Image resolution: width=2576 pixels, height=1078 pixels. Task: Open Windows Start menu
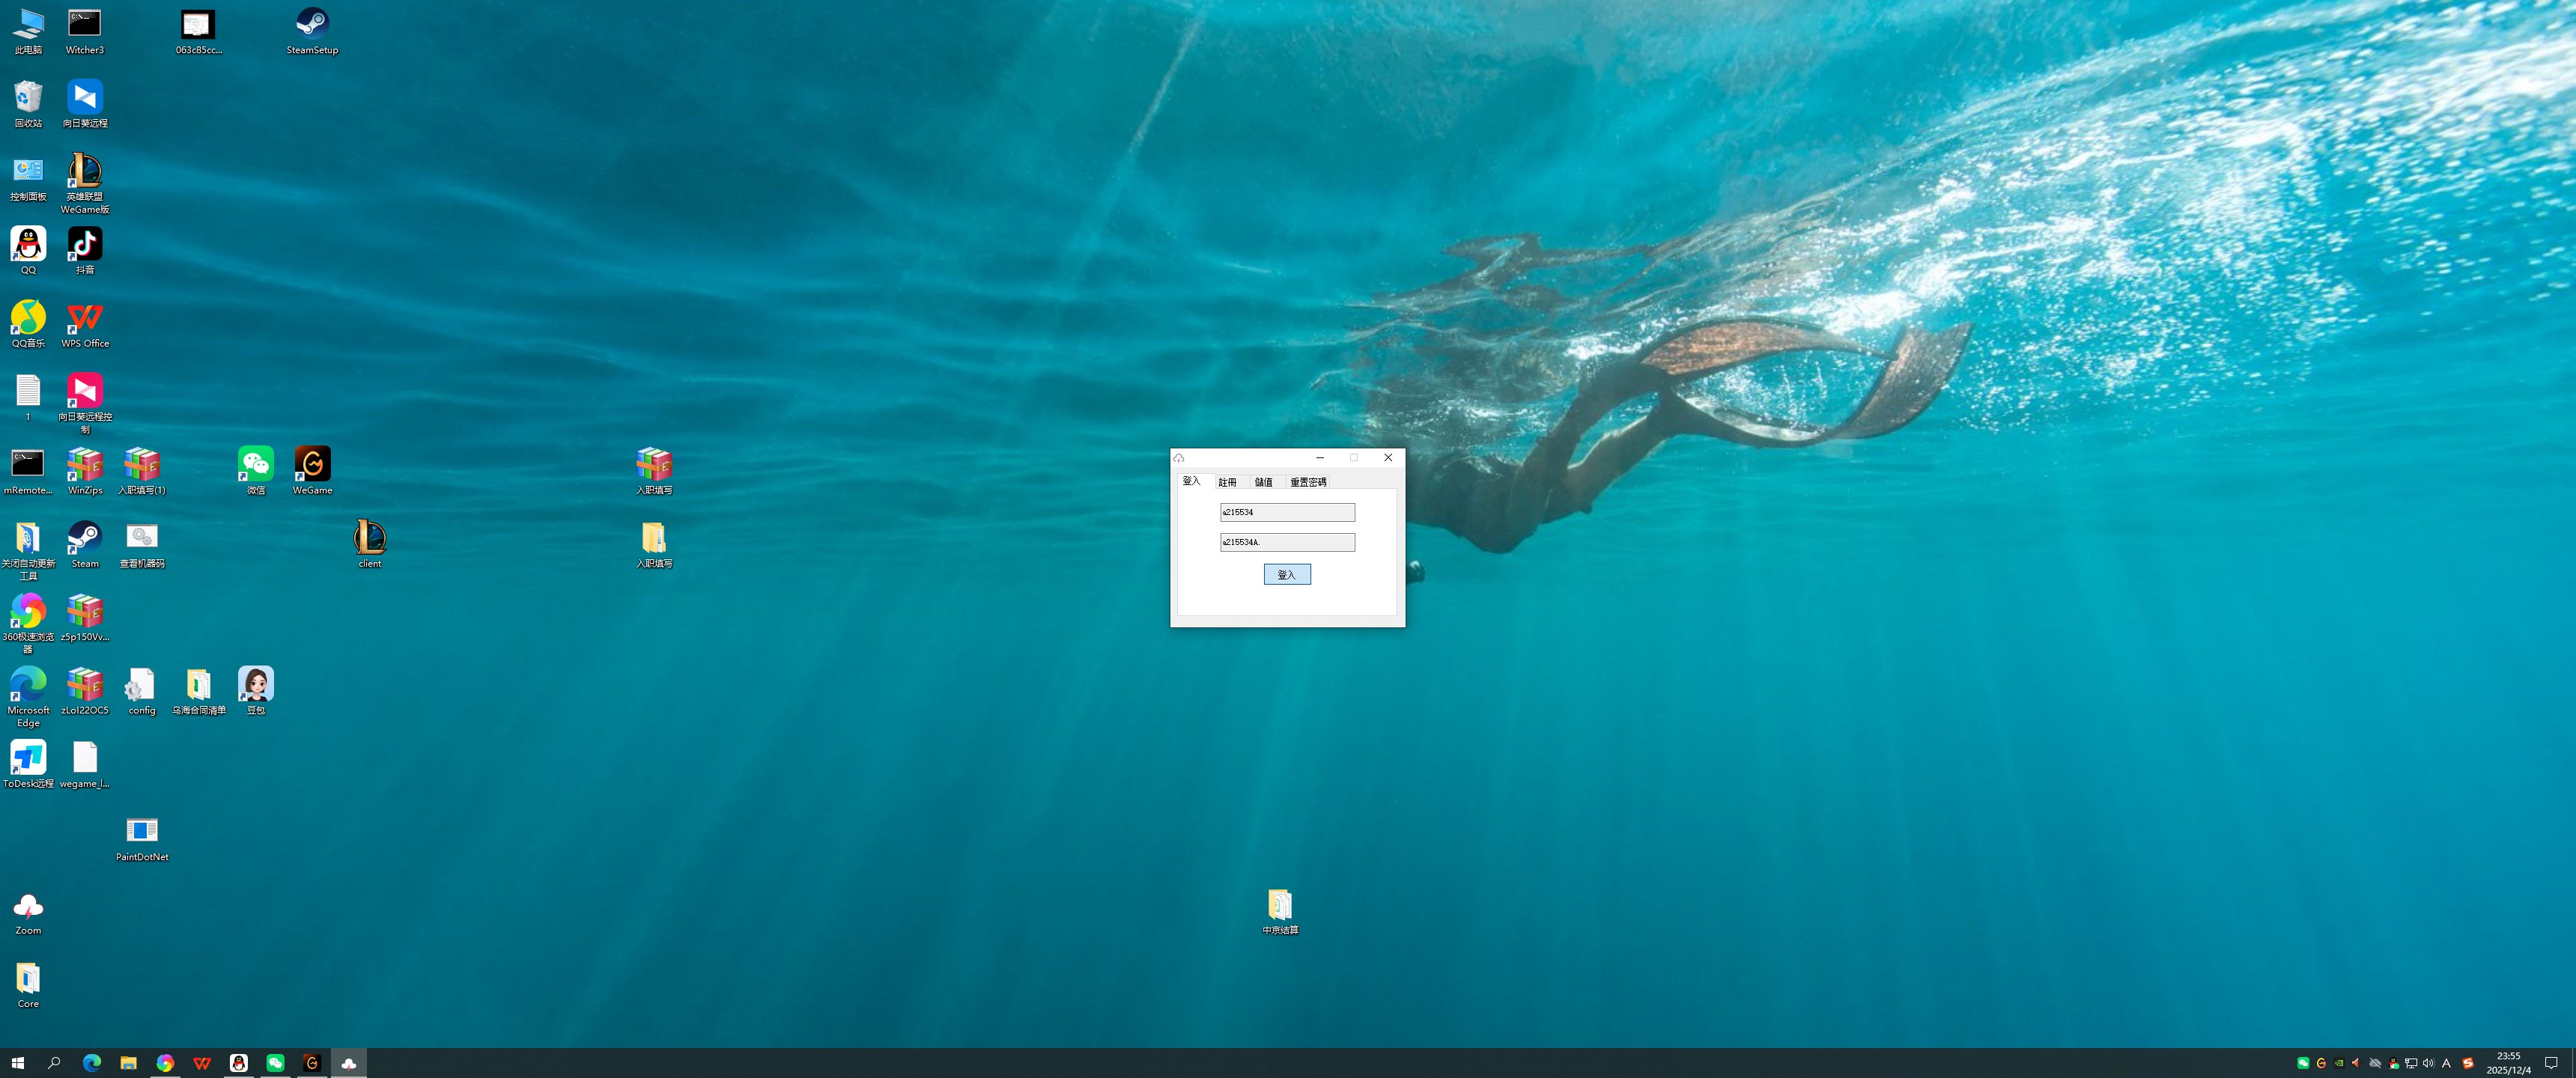(17, 1063)
